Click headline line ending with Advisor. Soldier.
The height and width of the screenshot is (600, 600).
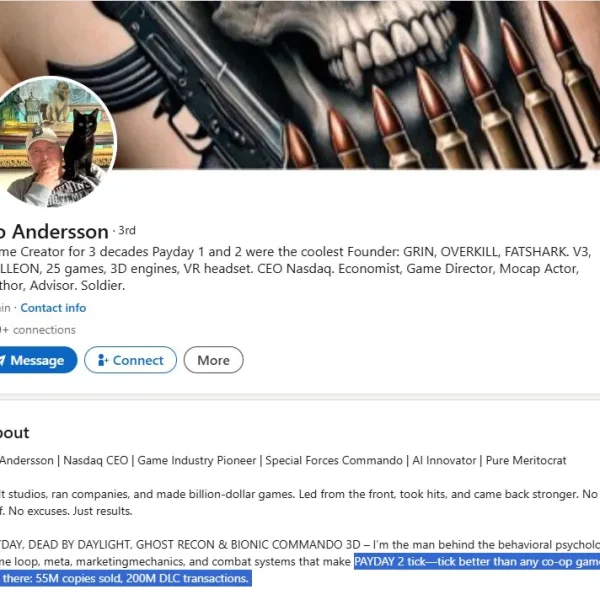click(x=62, y=285)
